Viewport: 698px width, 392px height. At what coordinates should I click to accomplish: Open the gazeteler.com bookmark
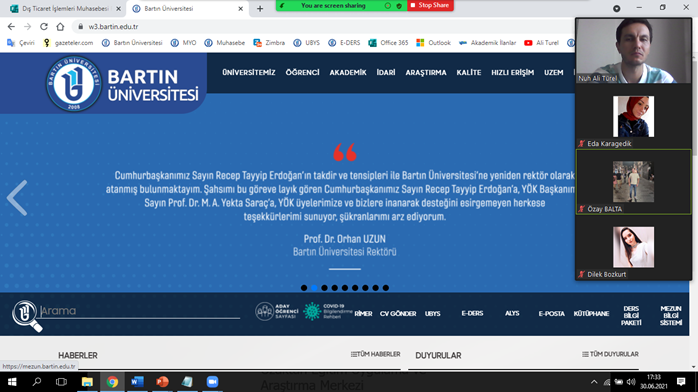69,43
